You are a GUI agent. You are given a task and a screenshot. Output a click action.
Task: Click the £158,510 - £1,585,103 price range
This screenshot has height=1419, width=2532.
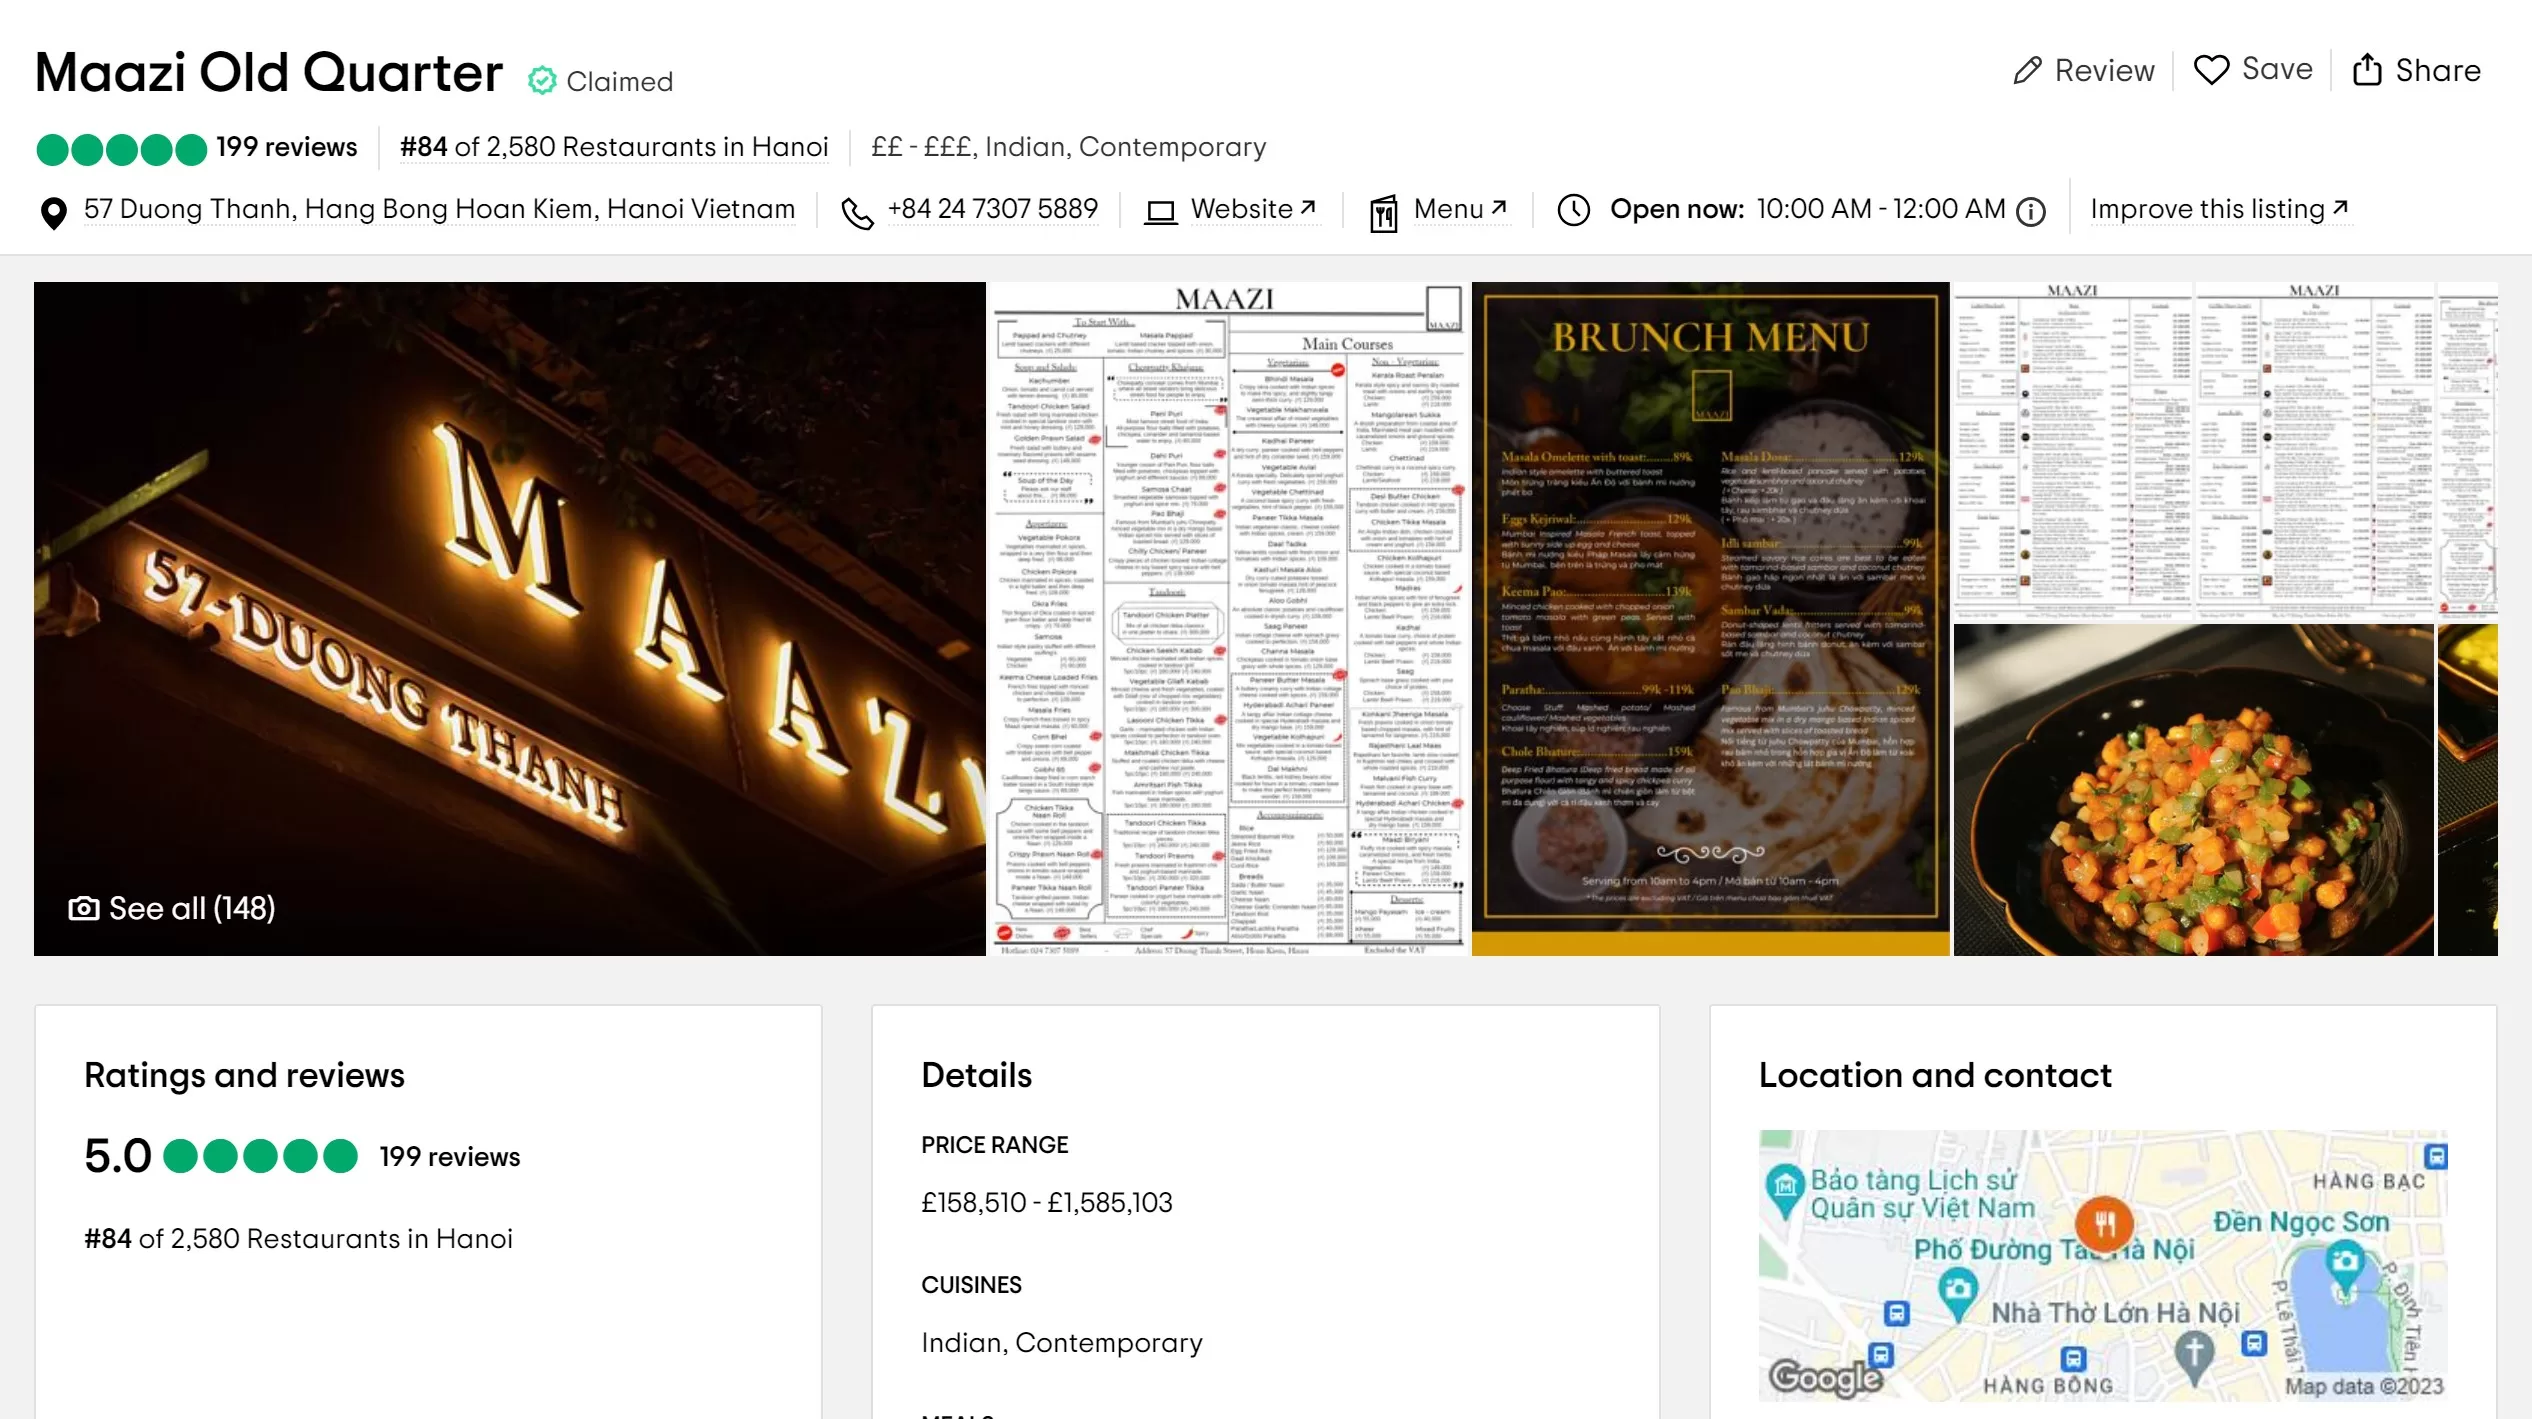tap(1046, 1203)
